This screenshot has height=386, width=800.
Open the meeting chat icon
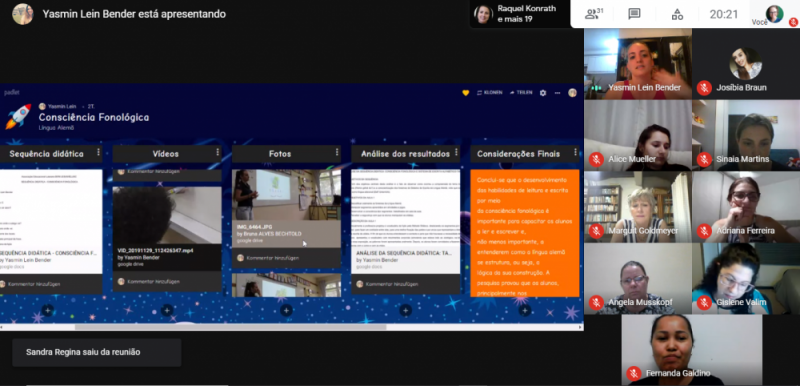coord(634,14)
